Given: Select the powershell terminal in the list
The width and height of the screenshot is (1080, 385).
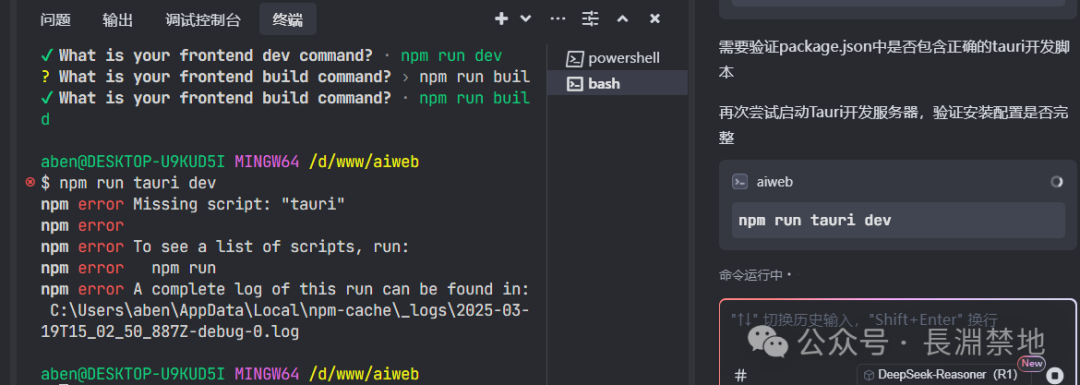Looking at the screenshot, I should [617, 58].
